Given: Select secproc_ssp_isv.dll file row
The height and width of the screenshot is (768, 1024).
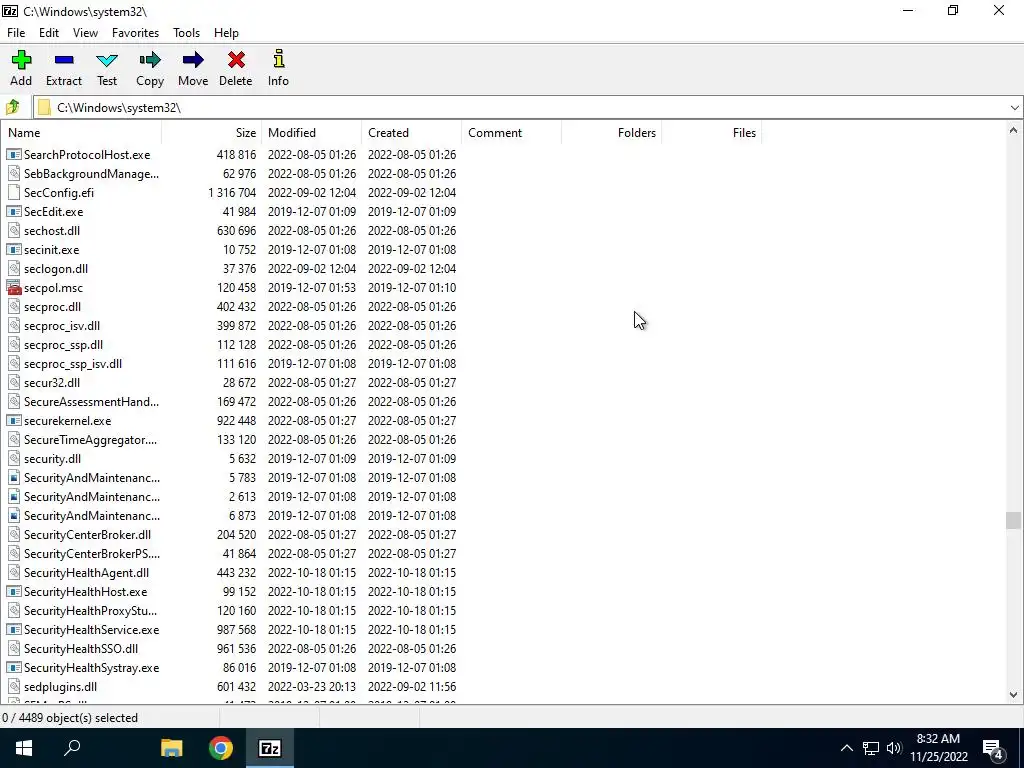Looking at the screenshot, I should 382,364.
